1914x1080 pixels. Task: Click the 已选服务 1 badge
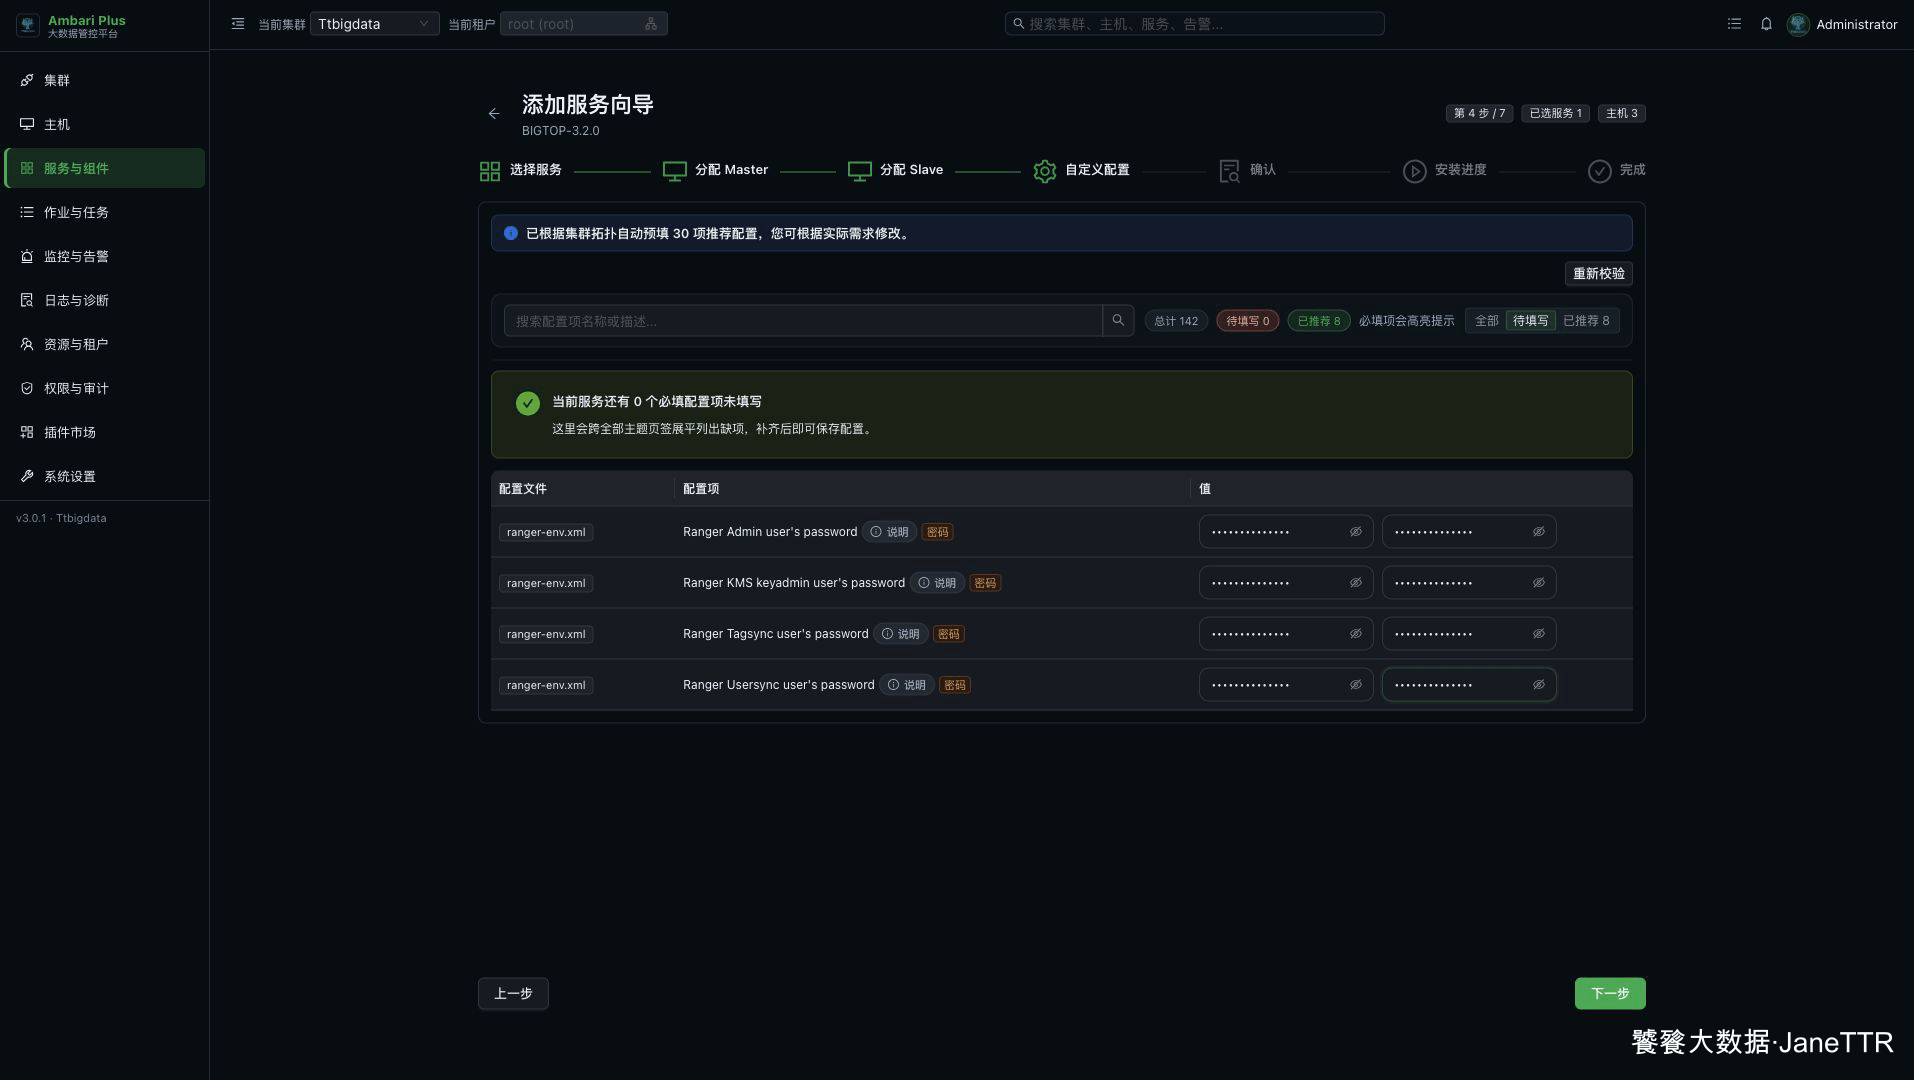(x=1555, y=114)
